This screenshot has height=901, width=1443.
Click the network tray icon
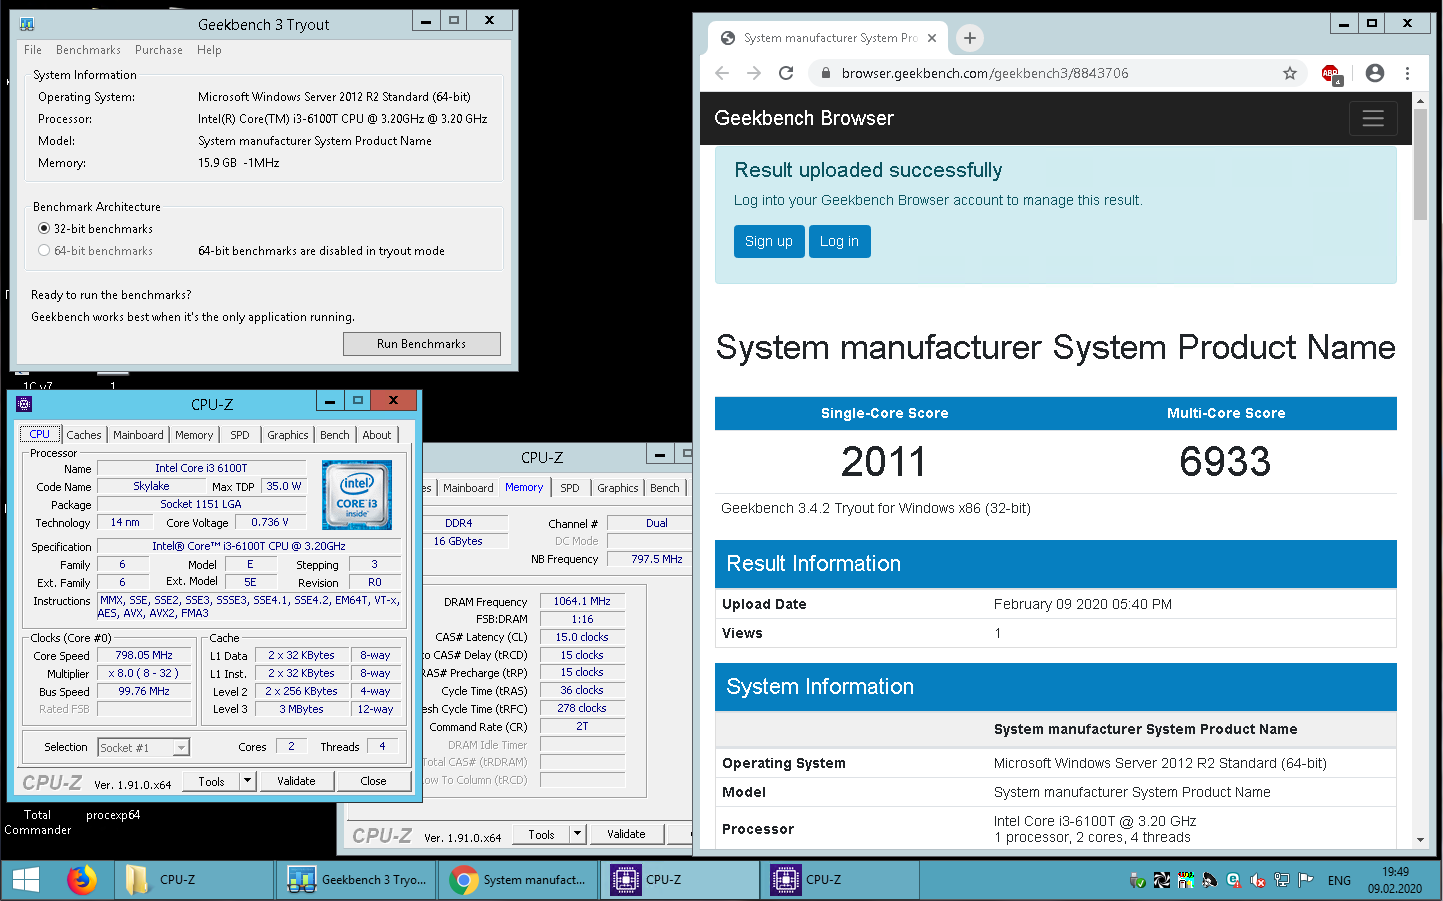coord(1282,880)
